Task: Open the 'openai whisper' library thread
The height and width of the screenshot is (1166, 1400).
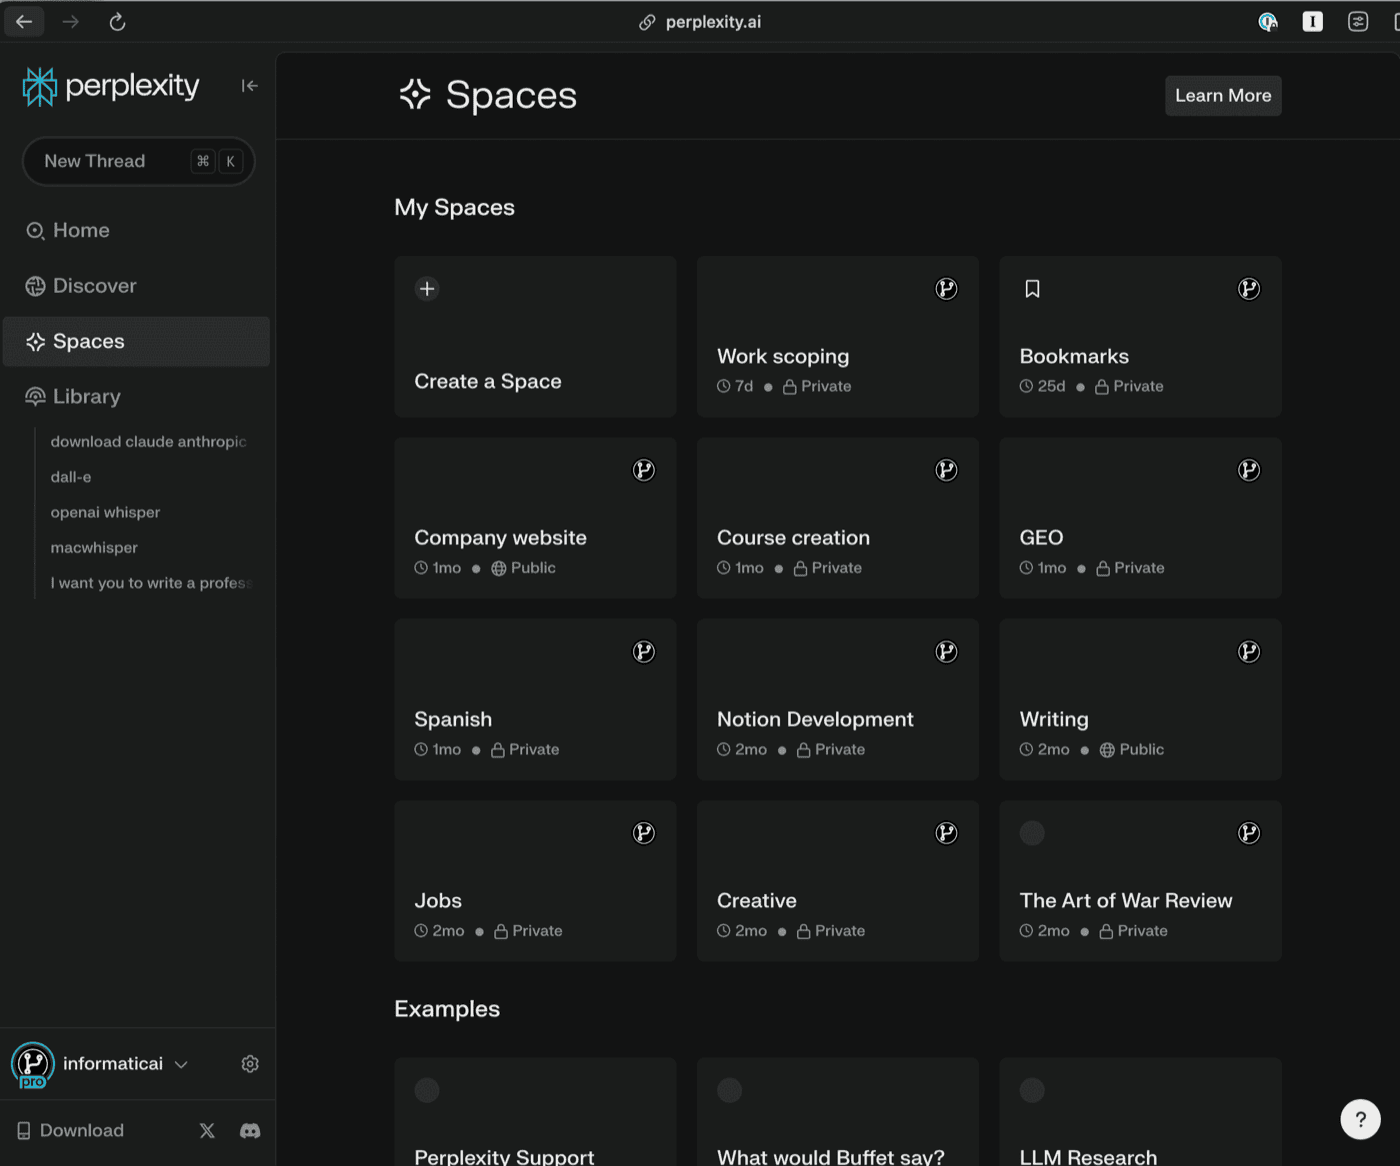Action: [105, 513]
